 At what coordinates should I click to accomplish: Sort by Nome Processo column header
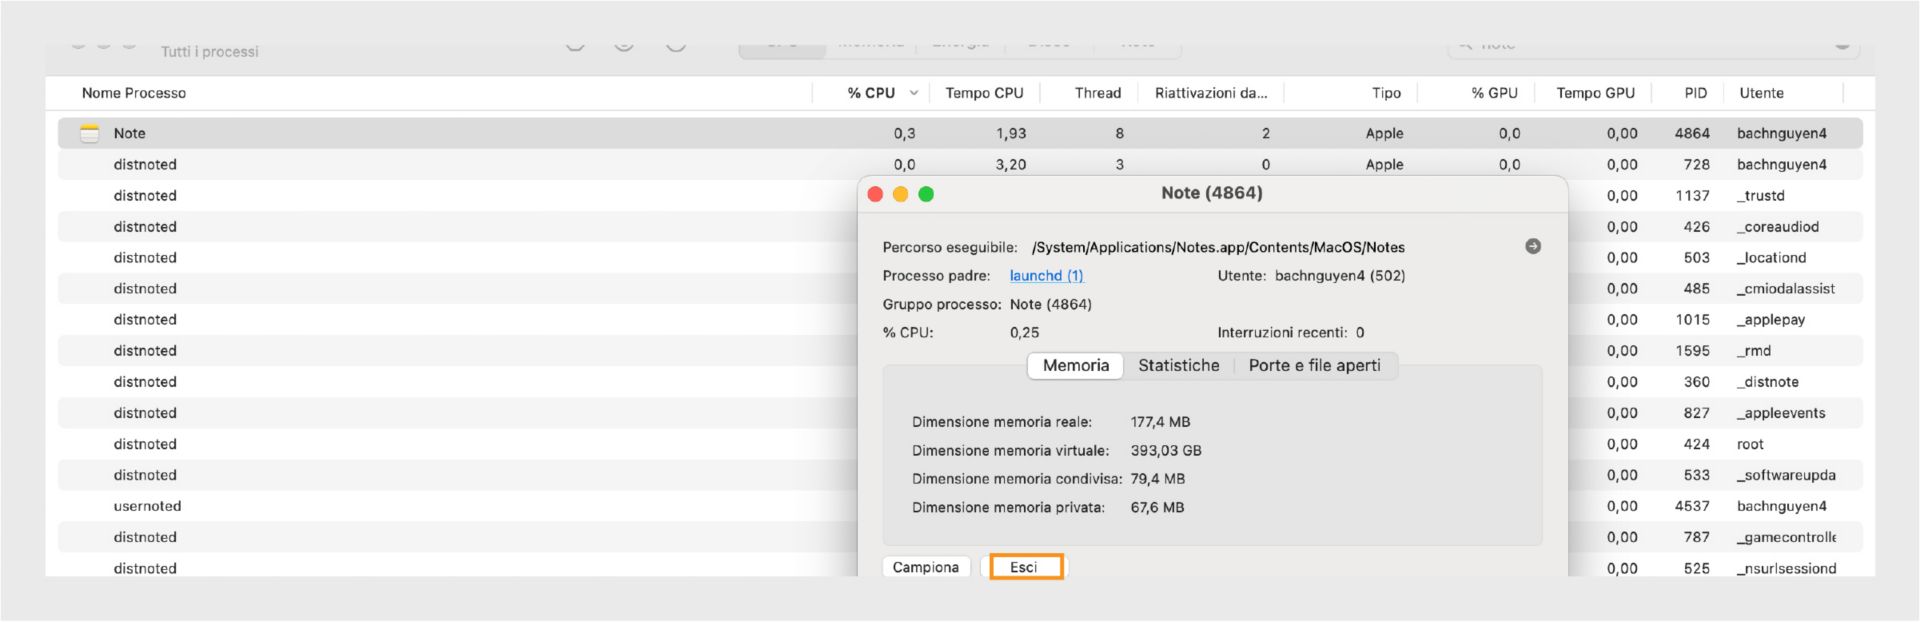(x=134, y=93)
